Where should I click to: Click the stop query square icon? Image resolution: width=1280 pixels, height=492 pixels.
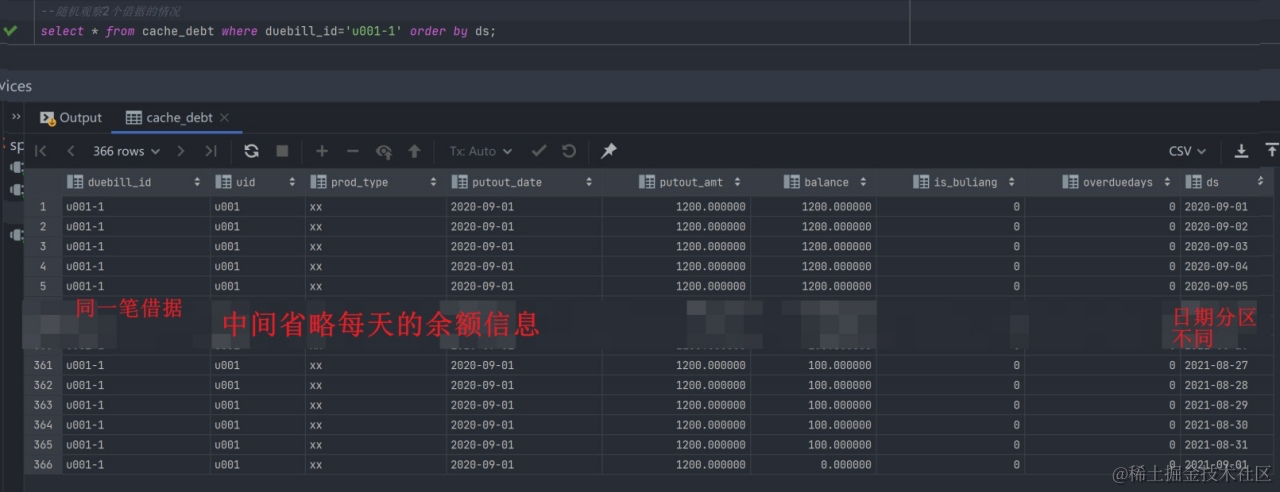pos(282,151)
